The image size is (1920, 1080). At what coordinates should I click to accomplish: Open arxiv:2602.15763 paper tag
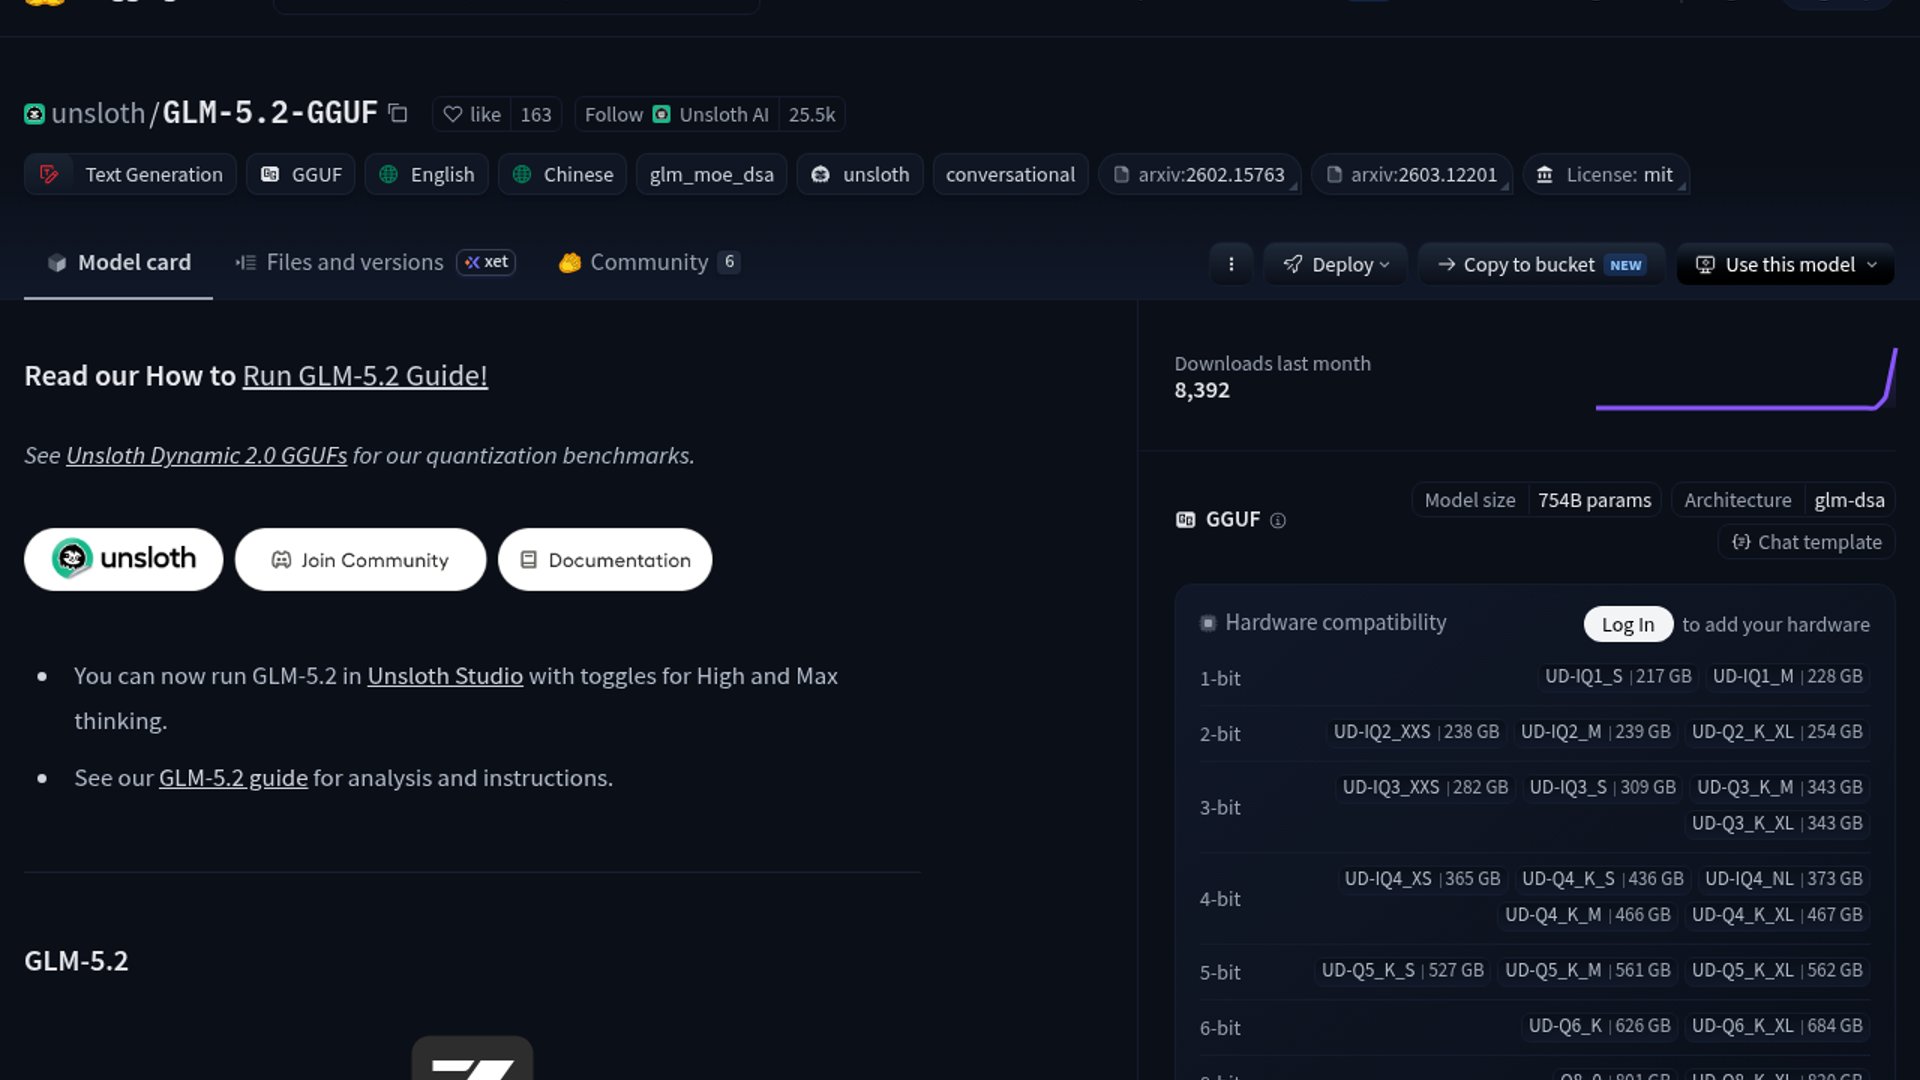[1199, 174]
